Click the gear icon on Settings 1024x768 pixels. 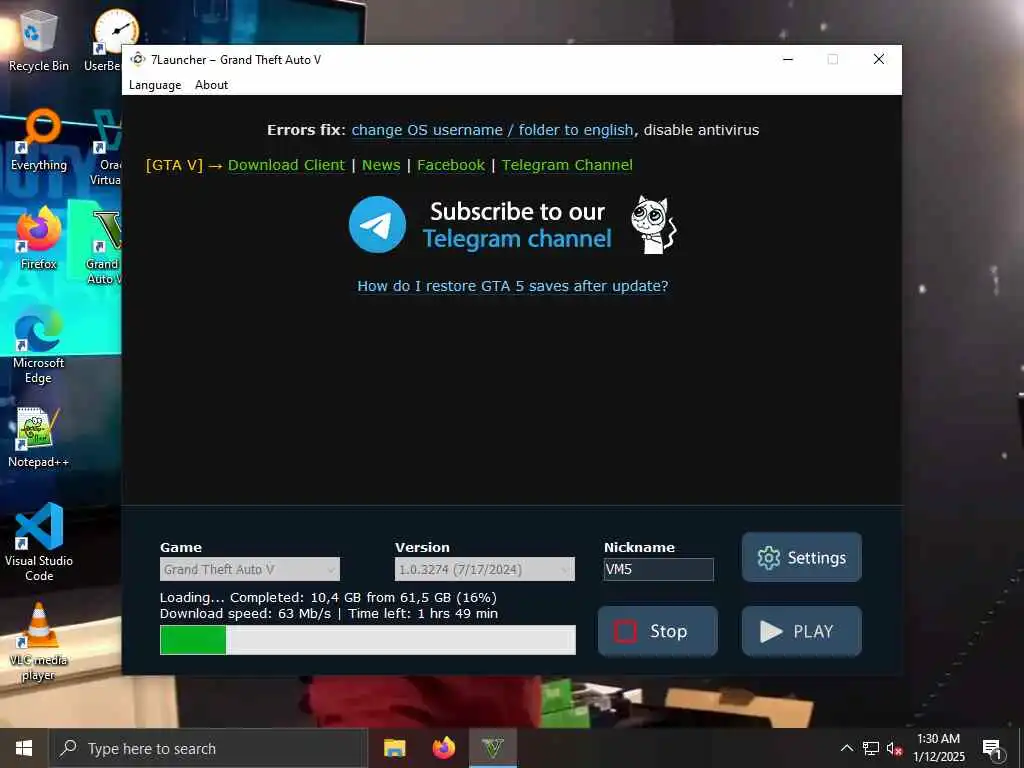point(769,558)
